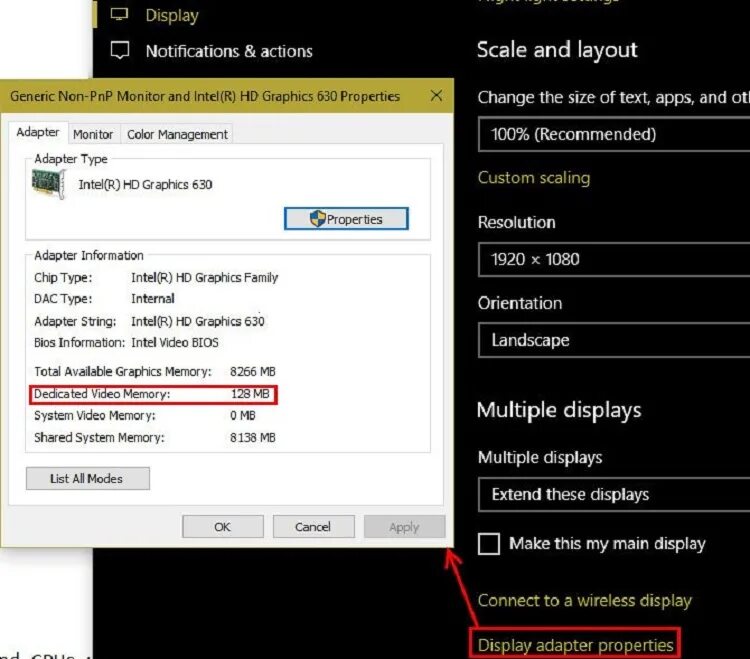Close the adapter properties dialog
This screenshot has width=750, height=659.
[x=436, y=96]
